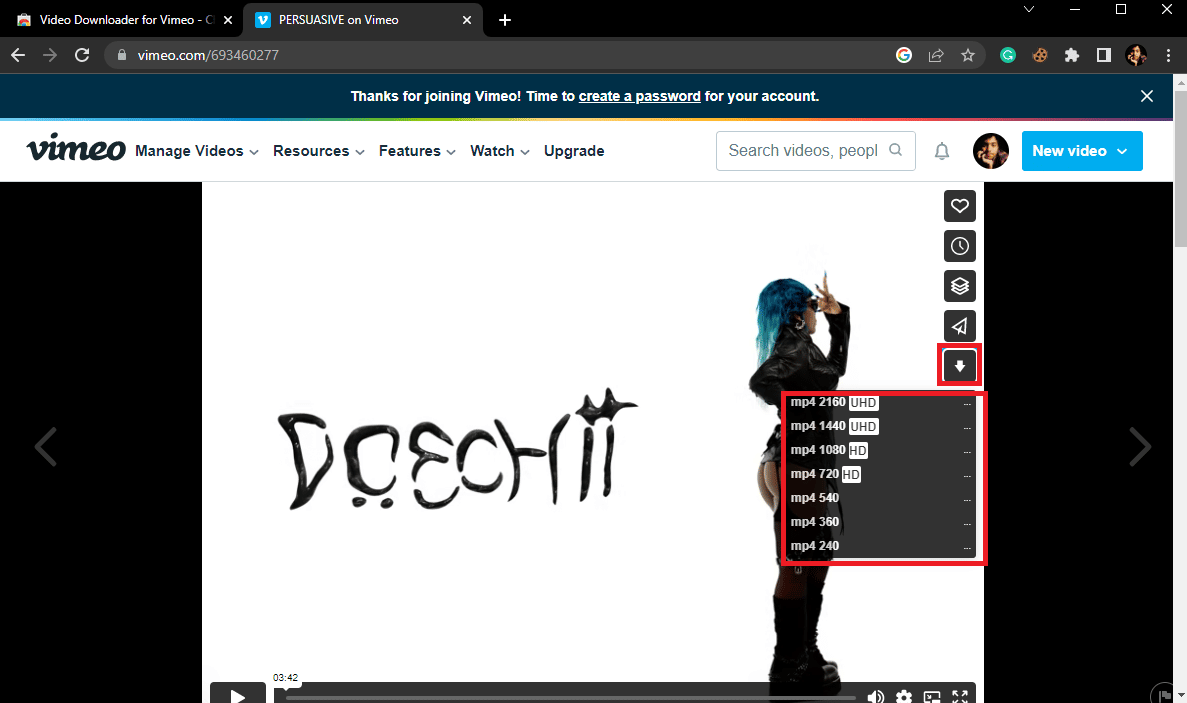Screen dimensions: 1187x703
Task: Open the Share this page icon
Action: 936,55
